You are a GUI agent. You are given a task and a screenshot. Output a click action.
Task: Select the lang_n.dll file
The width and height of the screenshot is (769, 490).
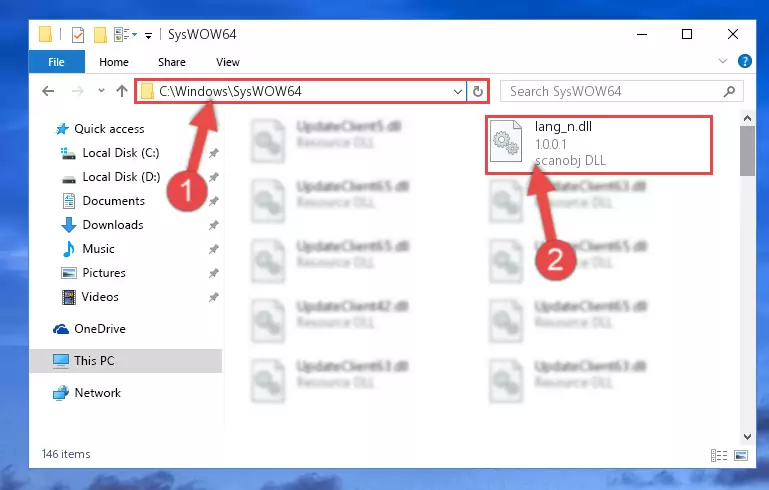598,145
